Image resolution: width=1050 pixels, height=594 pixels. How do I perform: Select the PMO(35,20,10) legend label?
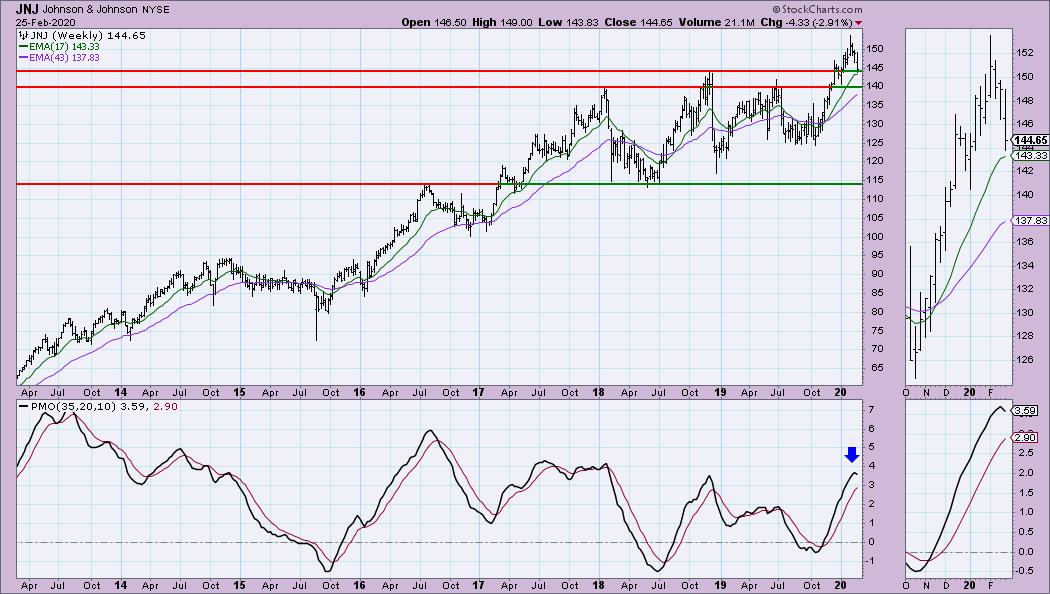click(x=73, y=406)
